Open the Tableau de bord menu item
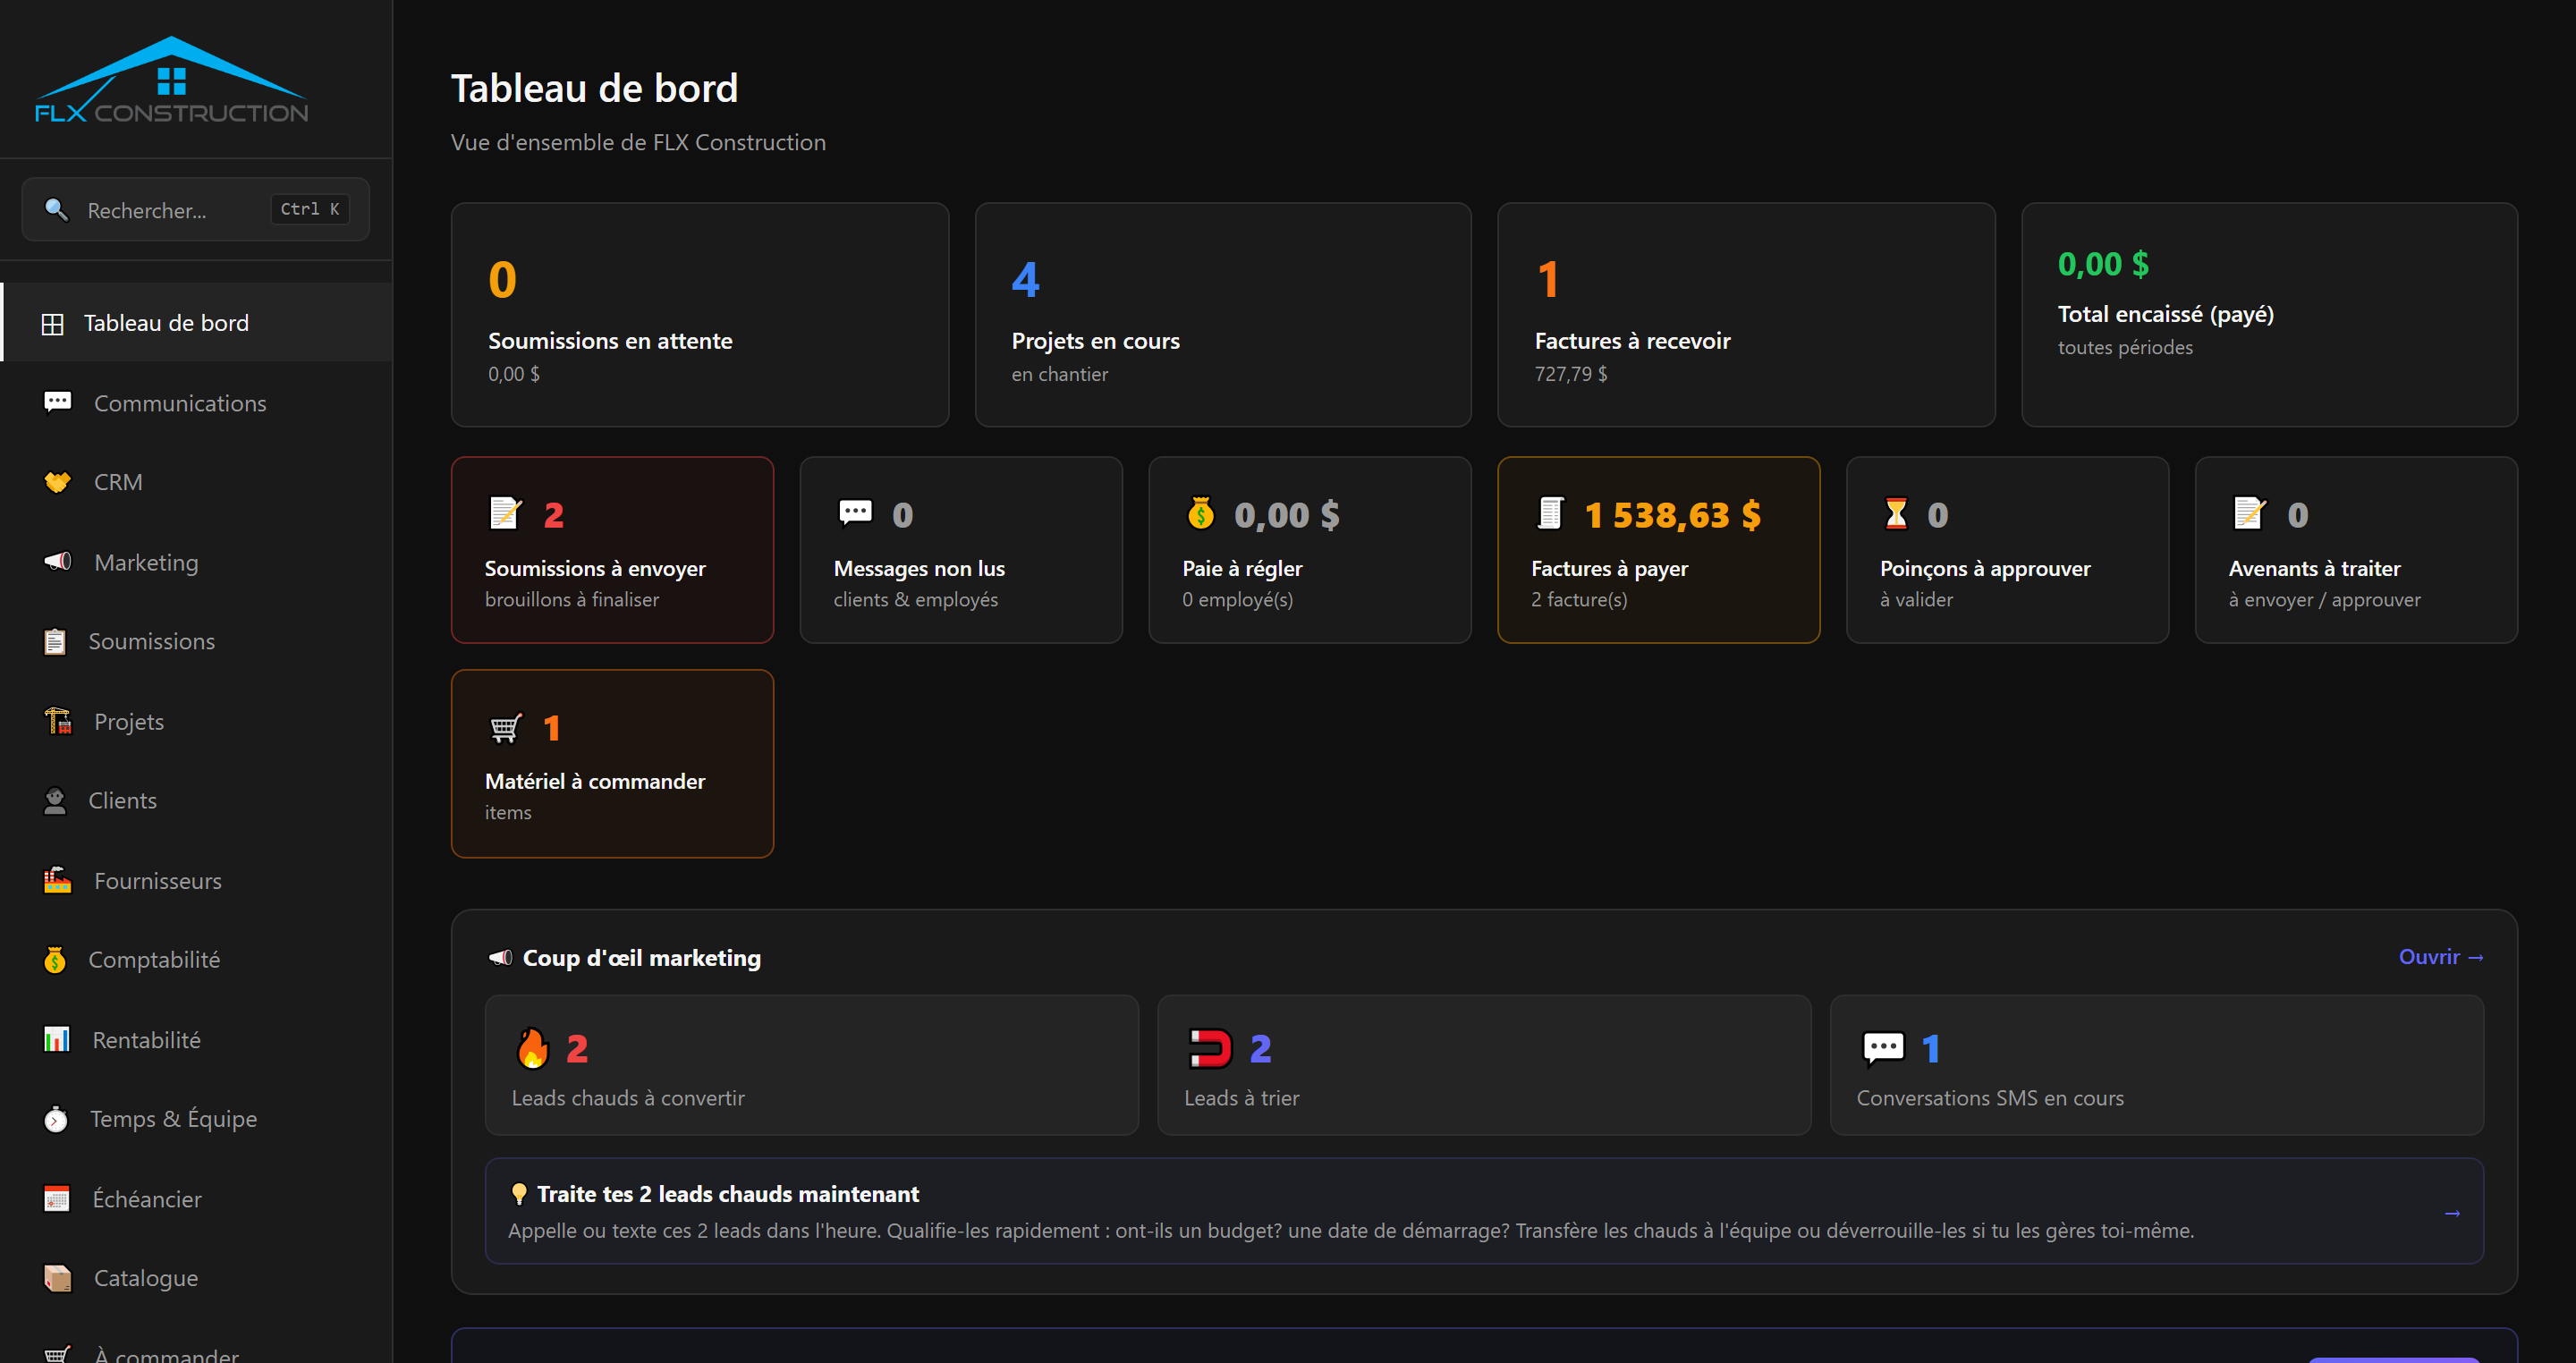Image resolution: width=2576 pixels, height=1363 pixels. [x=197, y=323]
